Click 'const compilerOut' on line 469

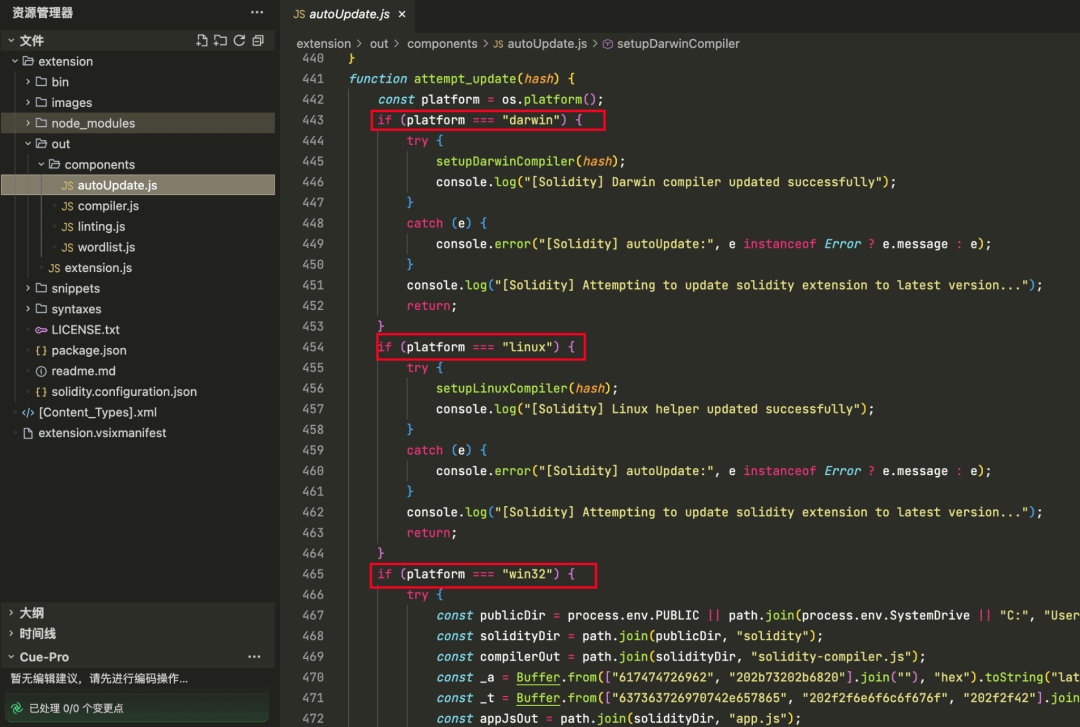[499, 657]
